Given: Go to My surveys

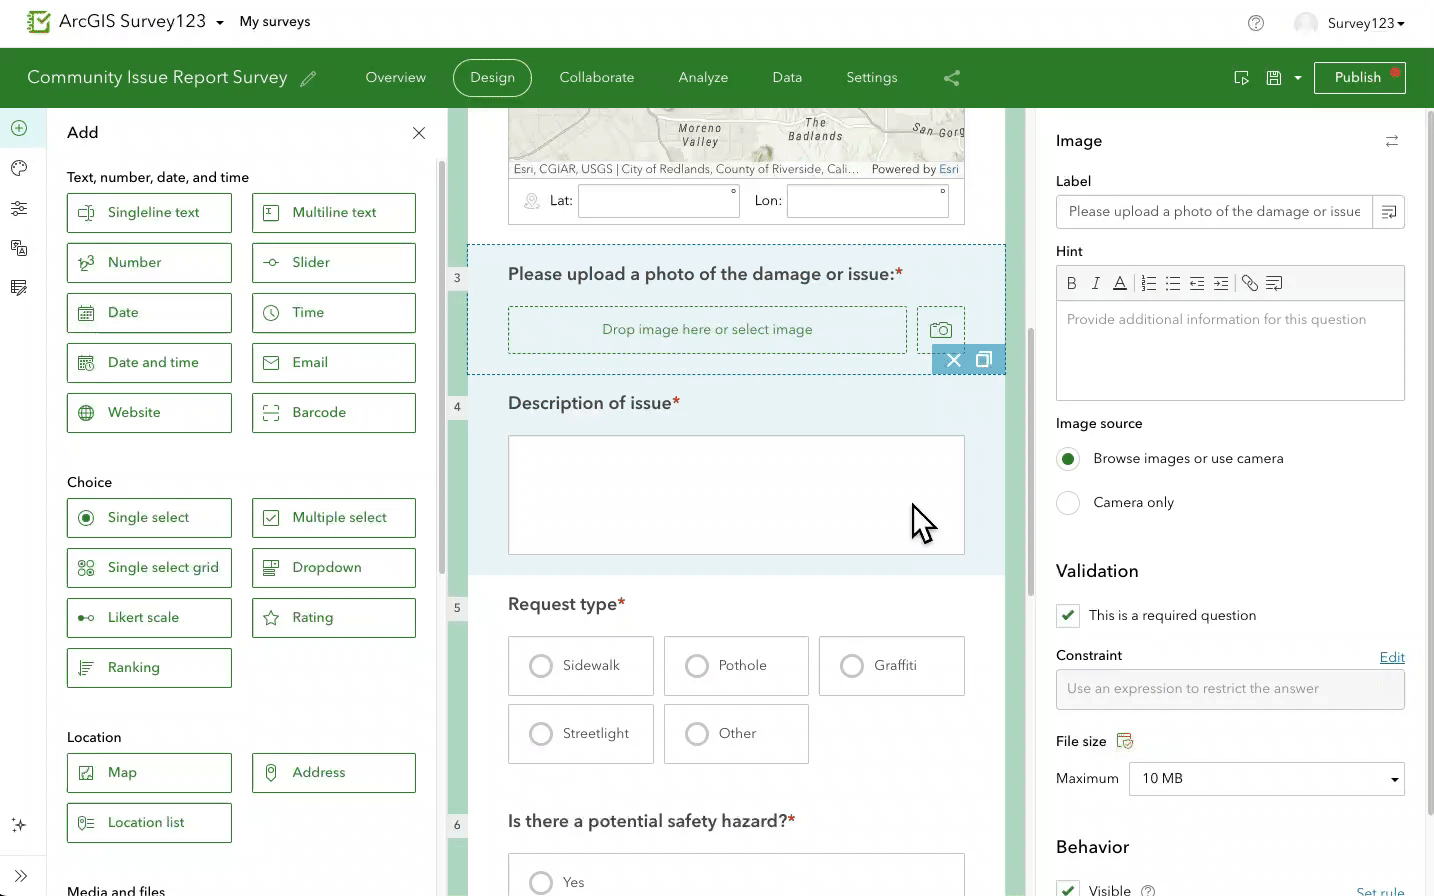Looking at the screenshot, I should 274,21.
